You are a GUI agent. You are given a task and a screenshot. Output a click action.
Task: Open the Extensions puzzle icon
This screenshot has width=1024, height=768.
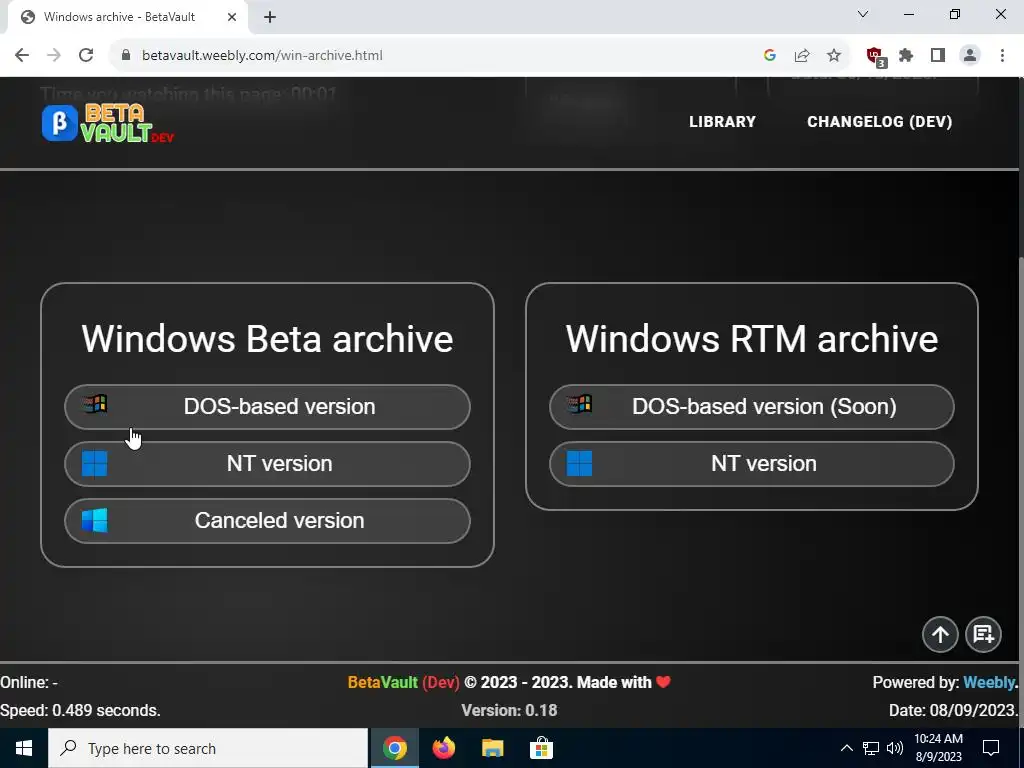click(906, 56)
